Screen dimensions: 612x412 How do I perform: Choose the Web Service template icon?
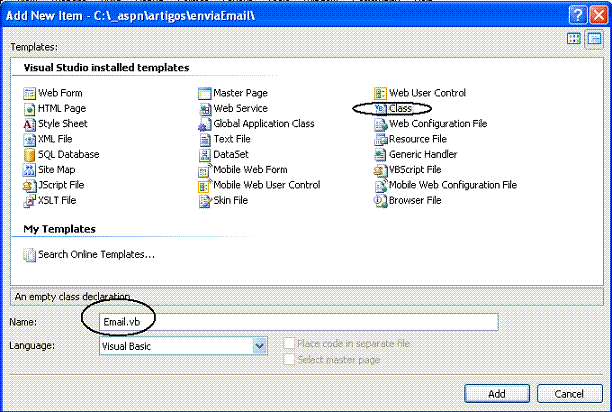[205, 109]
